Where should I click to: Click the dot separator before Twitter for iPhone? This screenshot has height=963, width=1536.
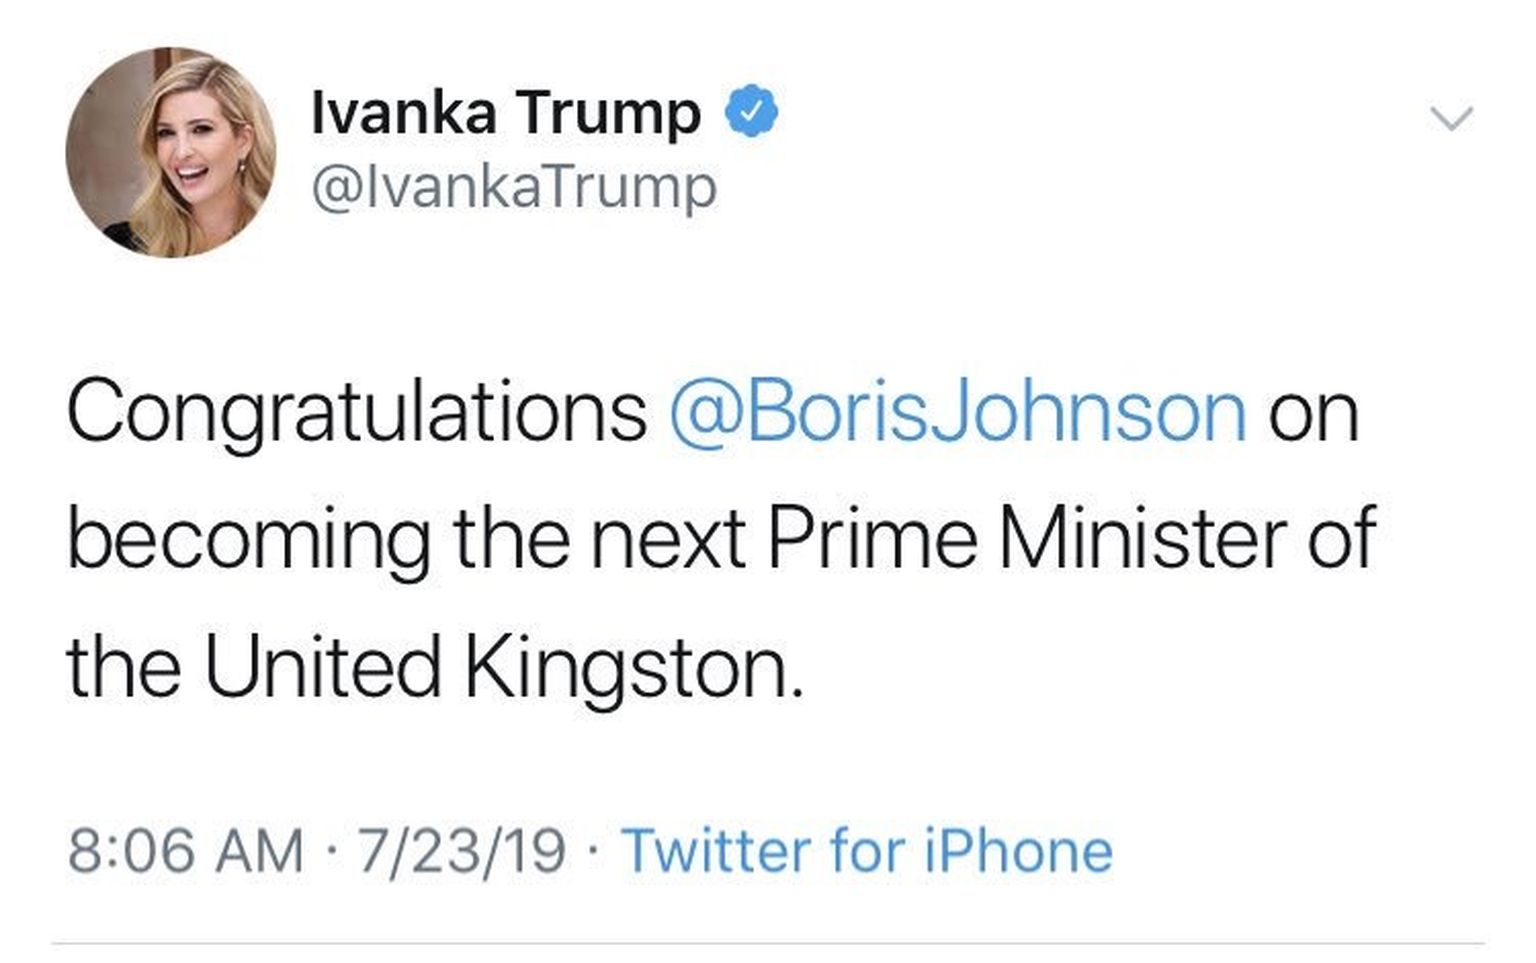(x=594, y=852)
